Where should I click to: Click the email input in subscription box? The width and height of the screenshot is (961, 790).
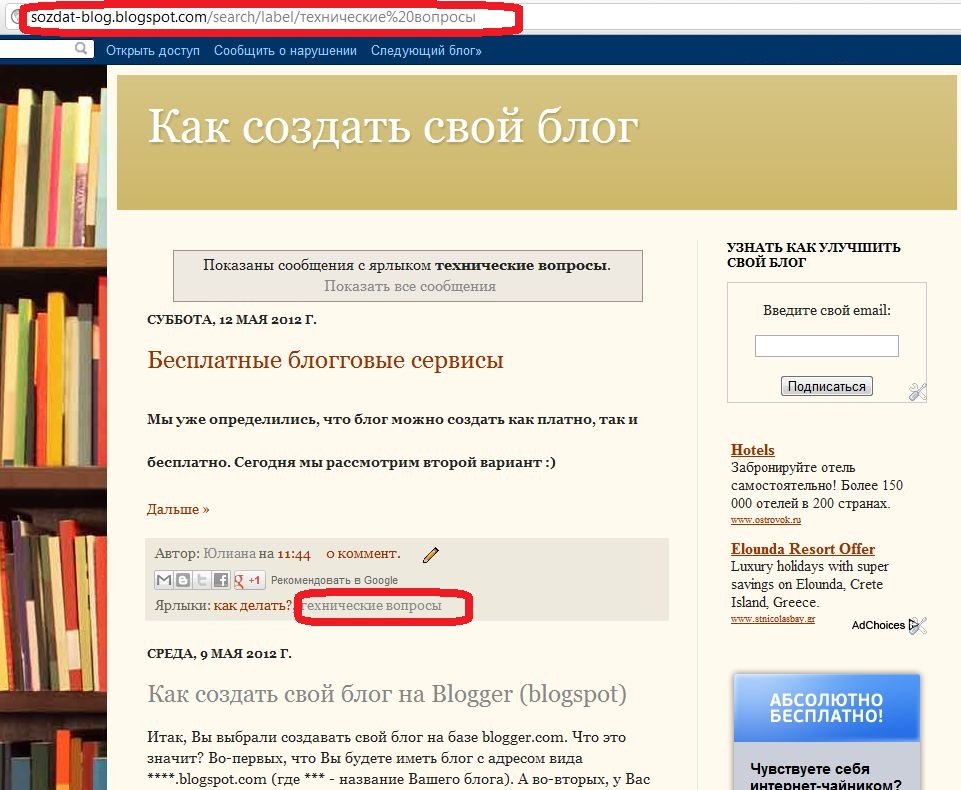(x=826, y=346)
